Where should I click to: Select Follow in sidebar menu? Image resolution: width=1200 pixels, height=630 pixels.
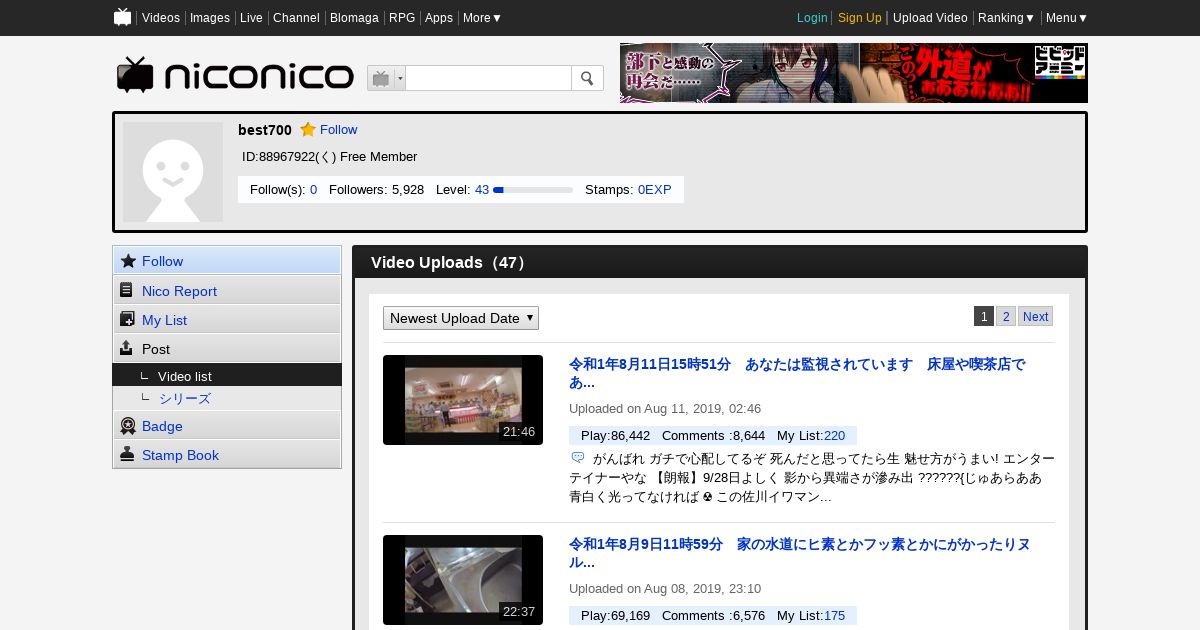[227, 260]
